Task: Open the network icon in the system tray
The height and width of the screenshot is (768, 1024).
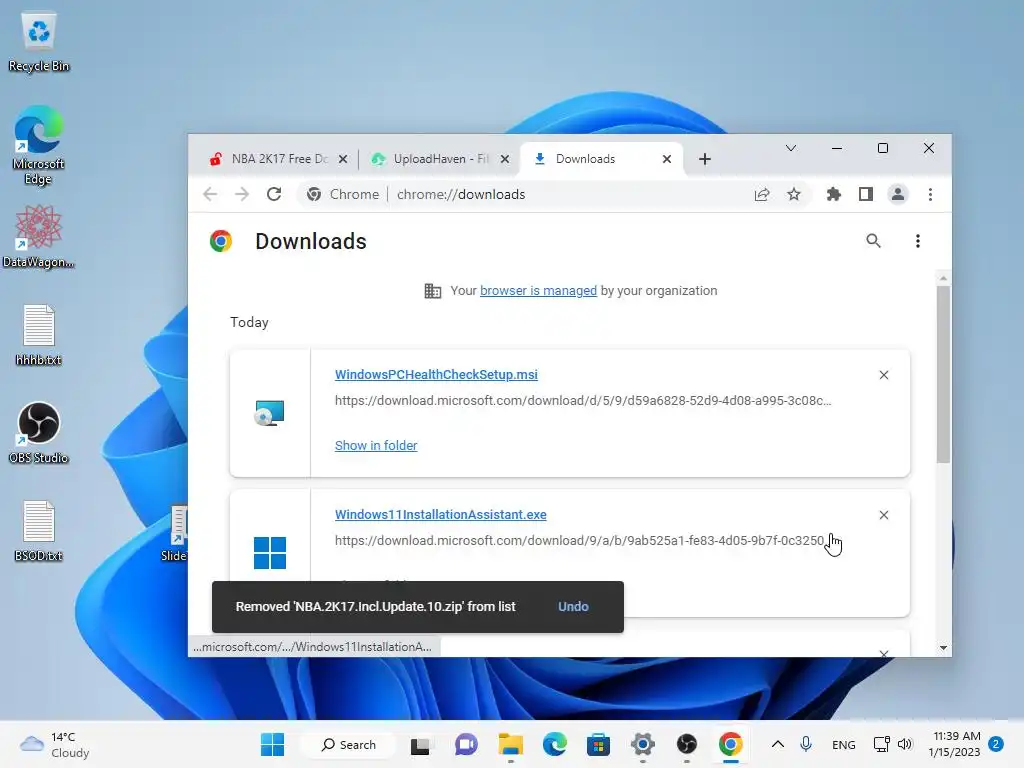Action: [x=882, y=744]
